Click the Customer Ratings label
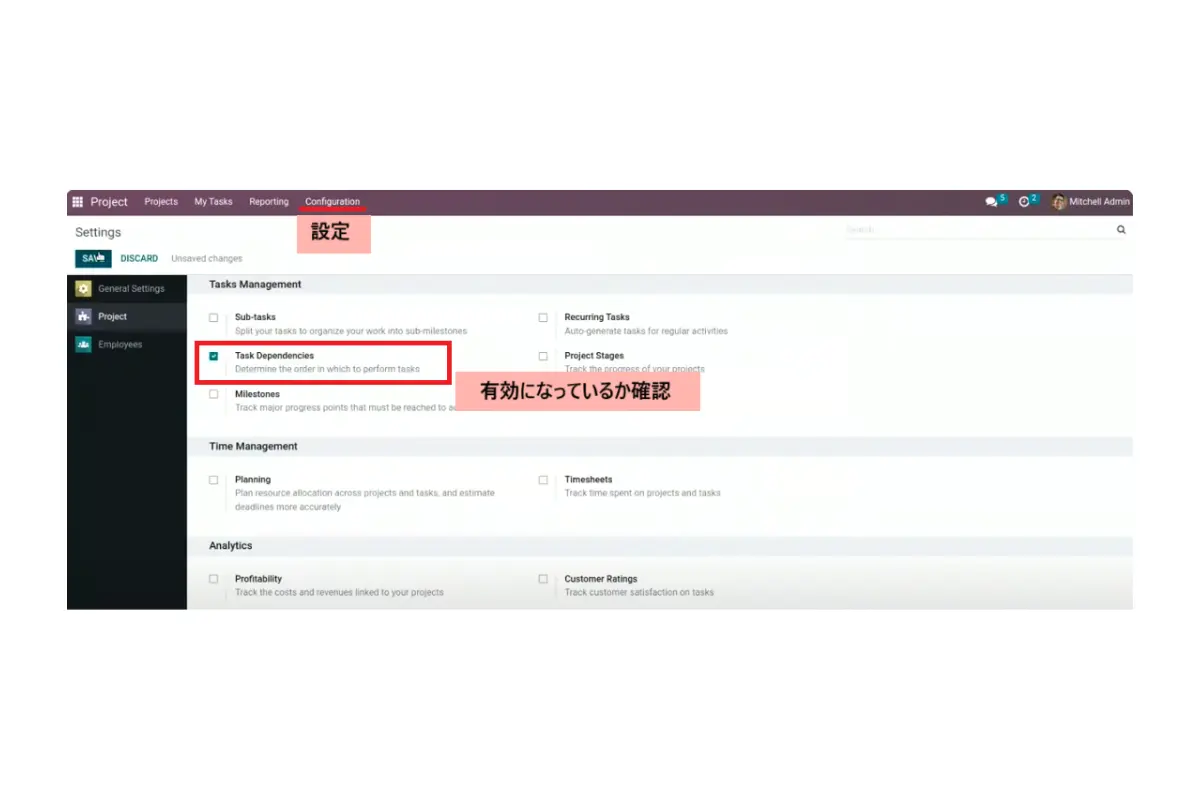The height and width of the screenshot is (800, 1200). 601,578
